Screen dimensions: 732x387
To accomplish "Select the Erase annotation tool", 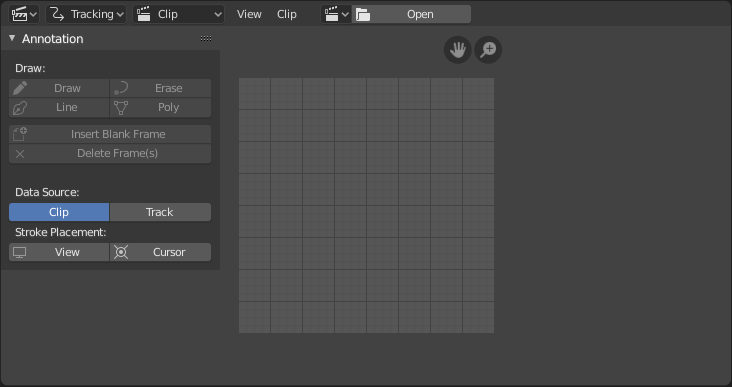I will (x=161, y=88).
